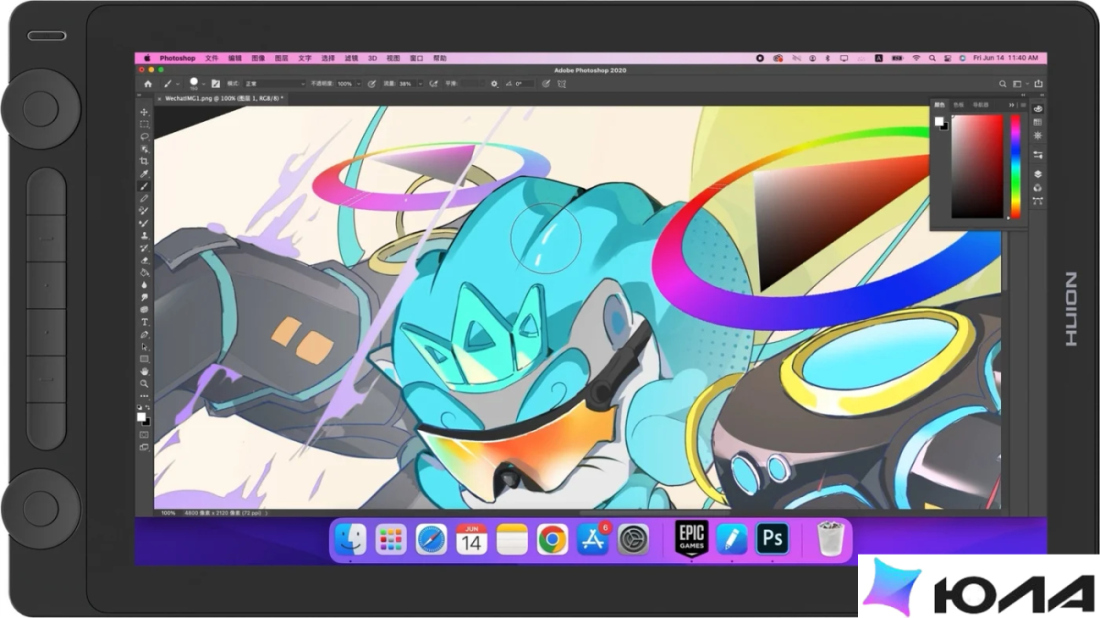Viewport: 1100px width, 618px height.
Task: Open the Trash in the Dock
Action: [x=829, y=539]
